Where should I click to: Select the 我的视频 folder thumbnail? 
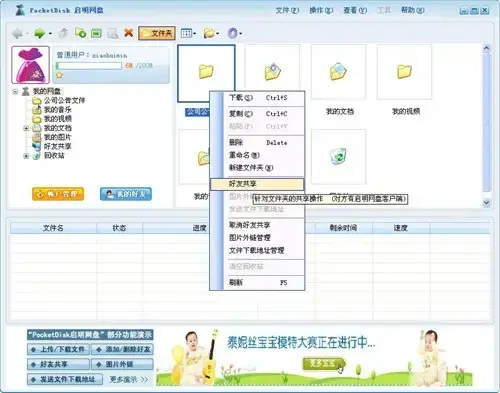click(404, 72)
